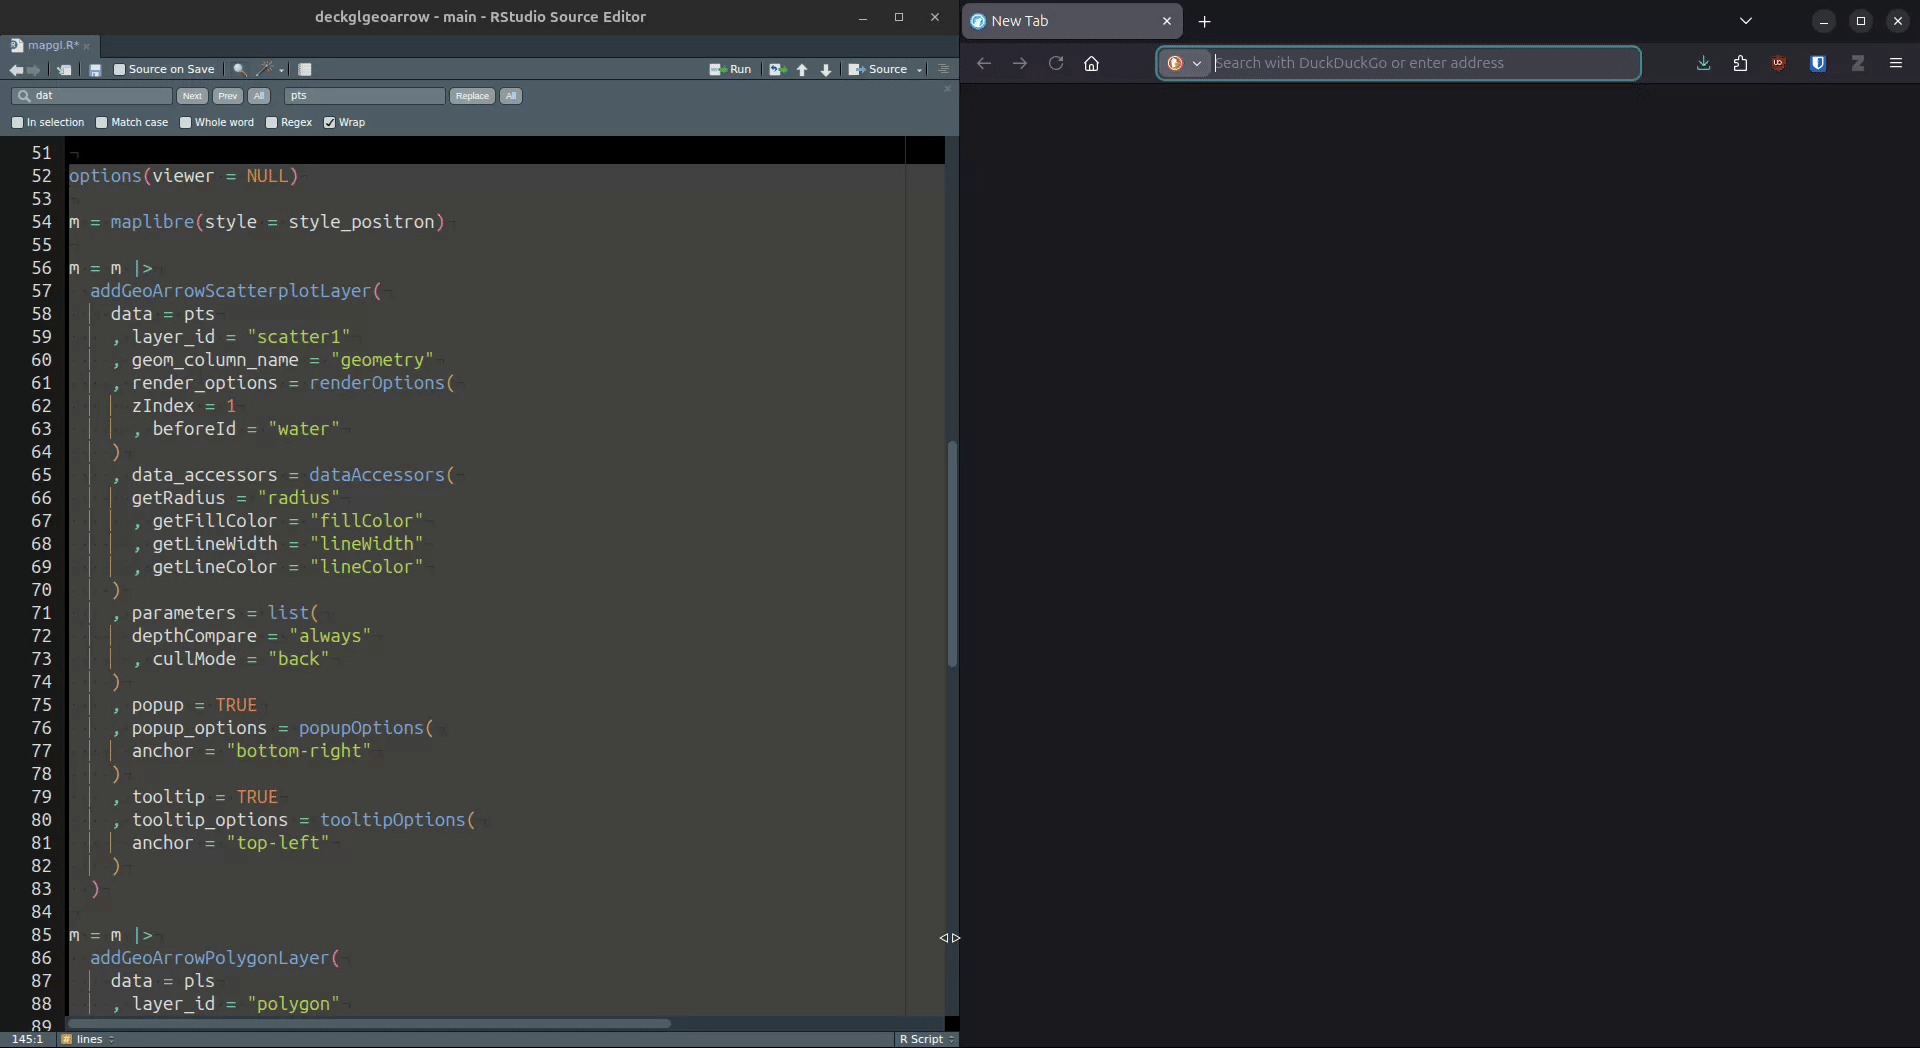
Task: Re-run the previous code region
Action: coord(778,70)
